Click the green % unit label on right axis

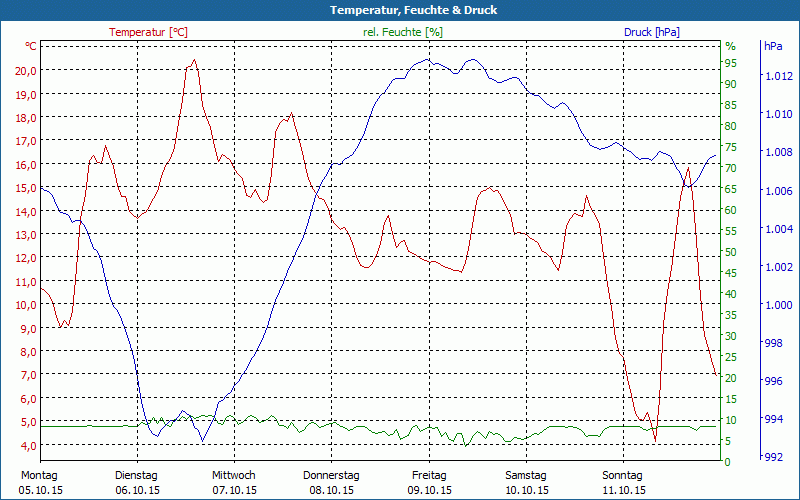pos(730,46)
